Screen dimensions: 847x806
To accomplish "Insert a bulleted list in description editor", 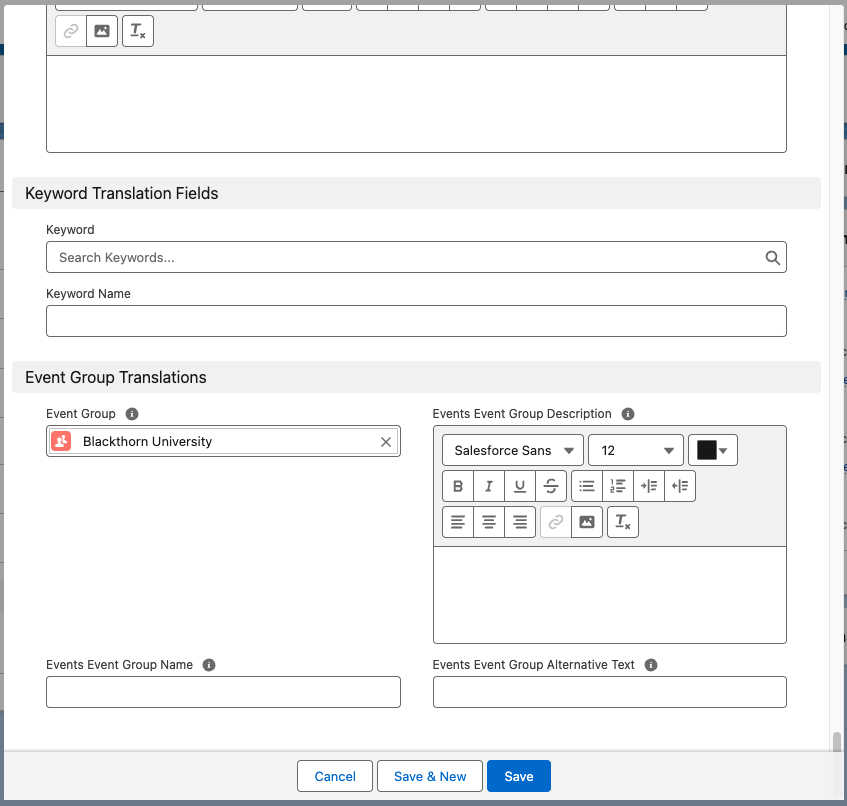I will point(587,487).
